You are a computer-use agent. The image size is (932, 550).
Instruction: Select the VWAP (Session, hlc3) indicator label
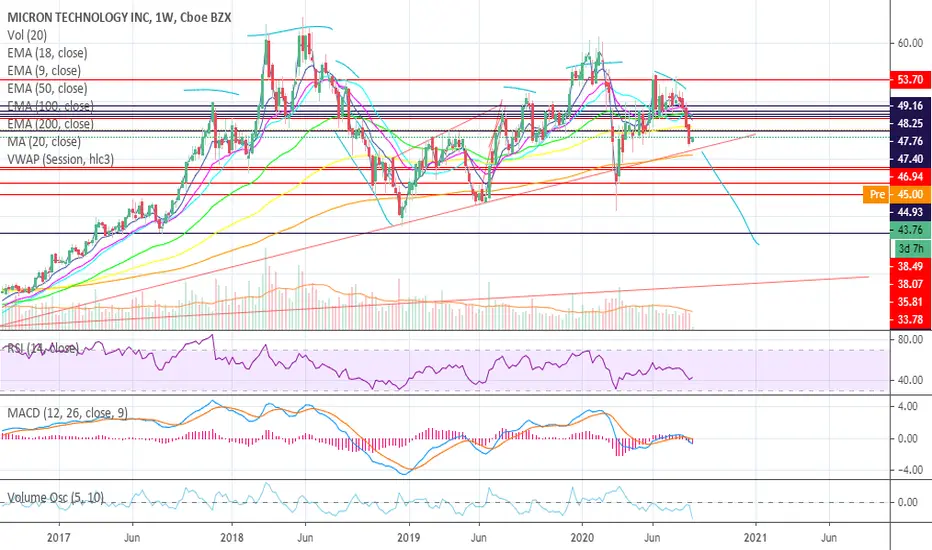pos(61,159)
